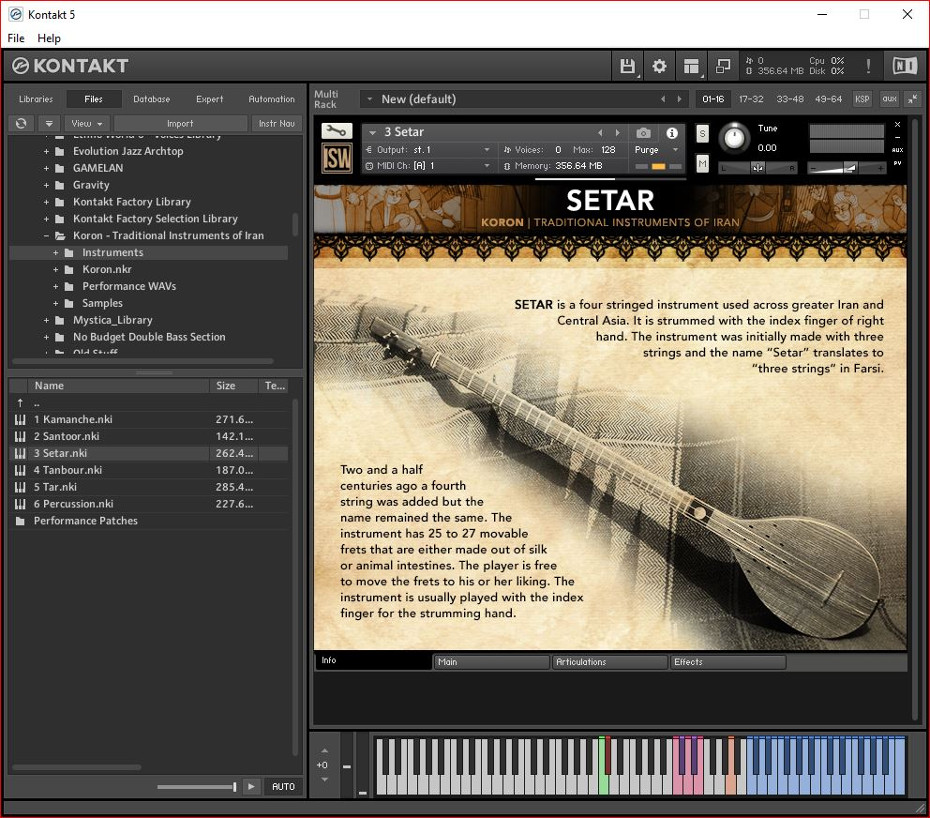The image size is (930, 818).
Task: Click the refresh icon in Files toolbar
Action: tap(21, 123)
